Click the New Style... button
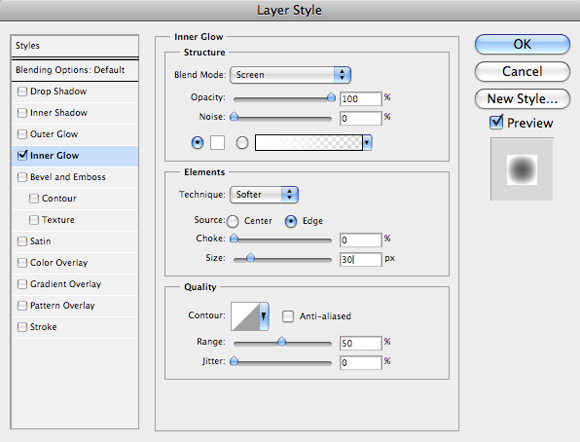The height and width of the screenshot is (442, 580). 522,99
